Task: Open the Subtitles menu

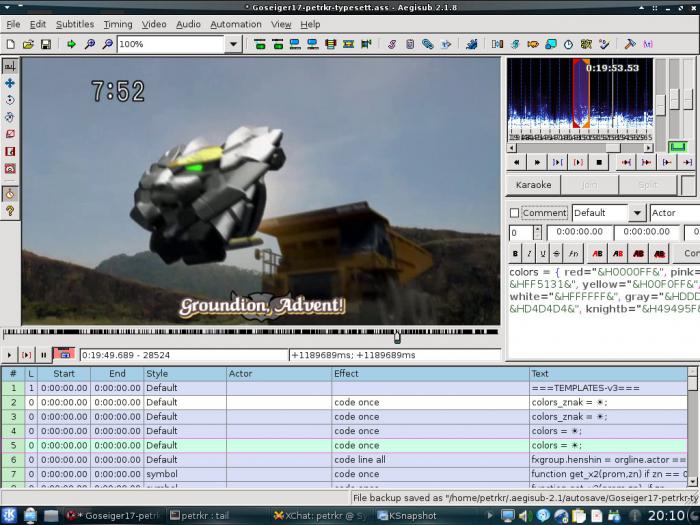Action: click(x=75, y=24)
